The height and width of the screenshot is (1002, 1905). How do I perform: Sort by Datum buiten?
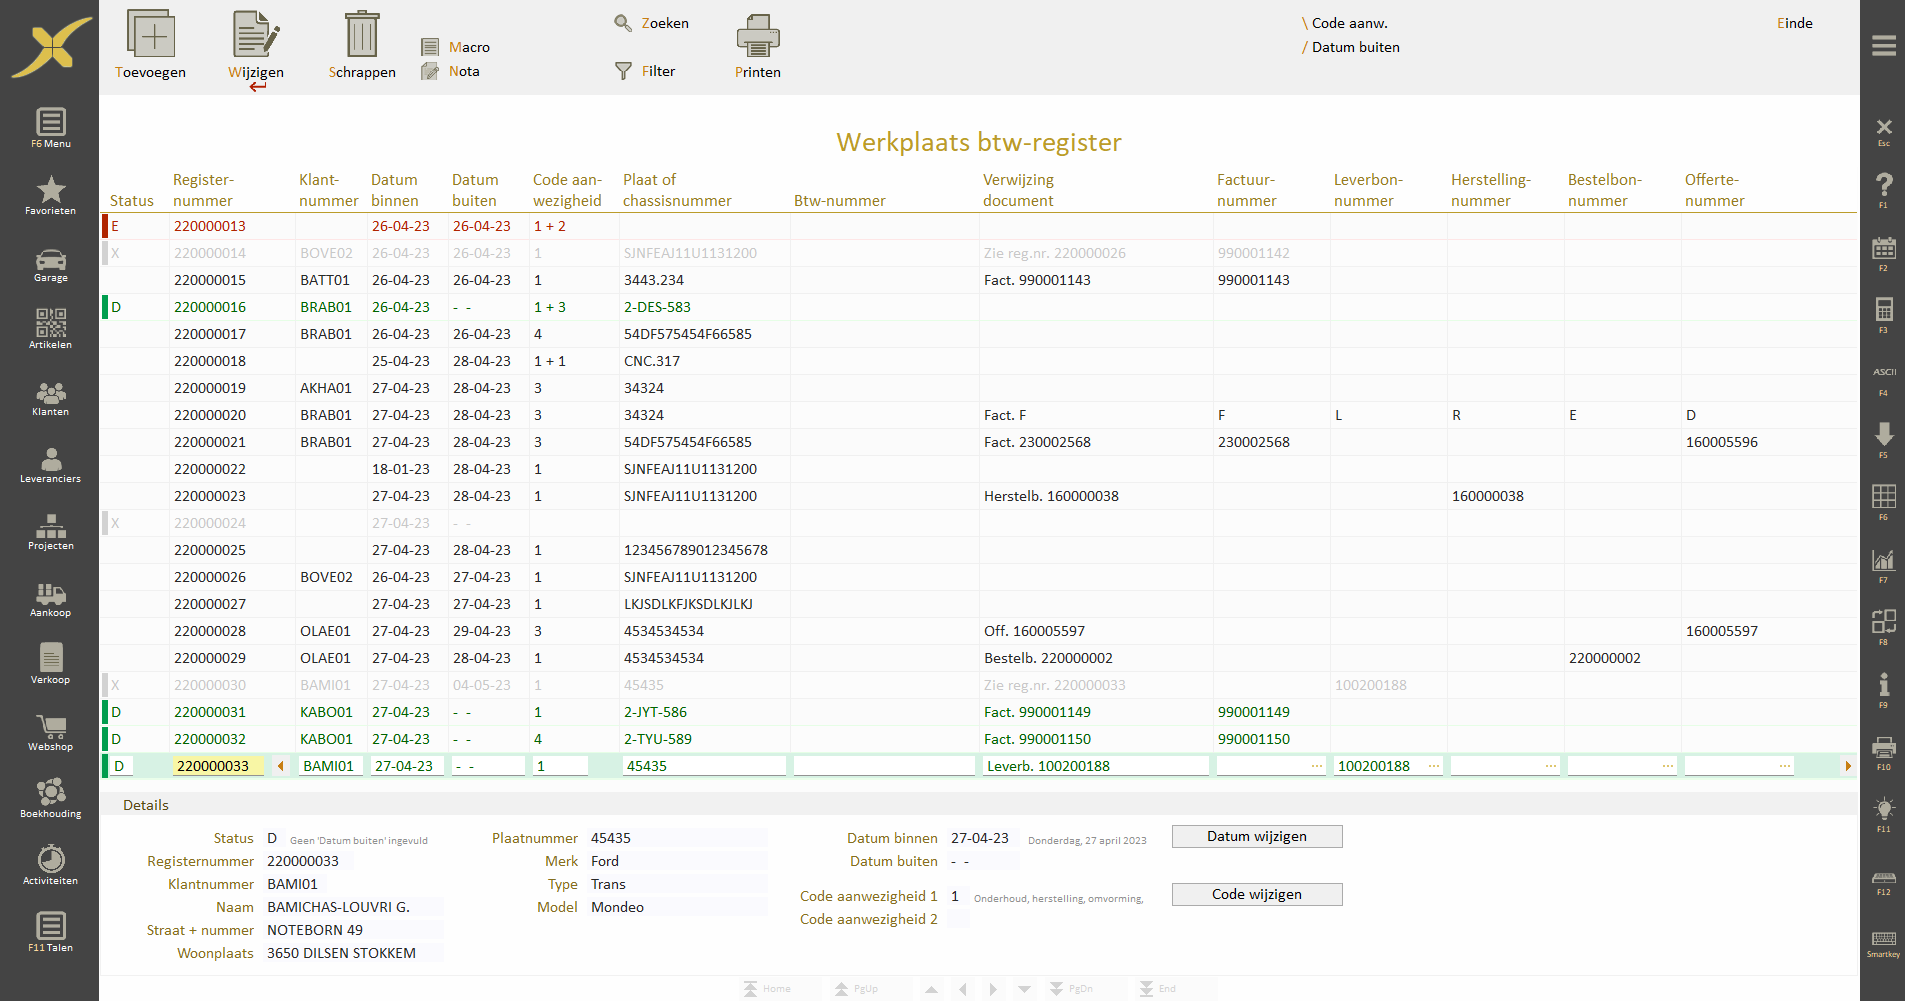(x=1351, y=47)
